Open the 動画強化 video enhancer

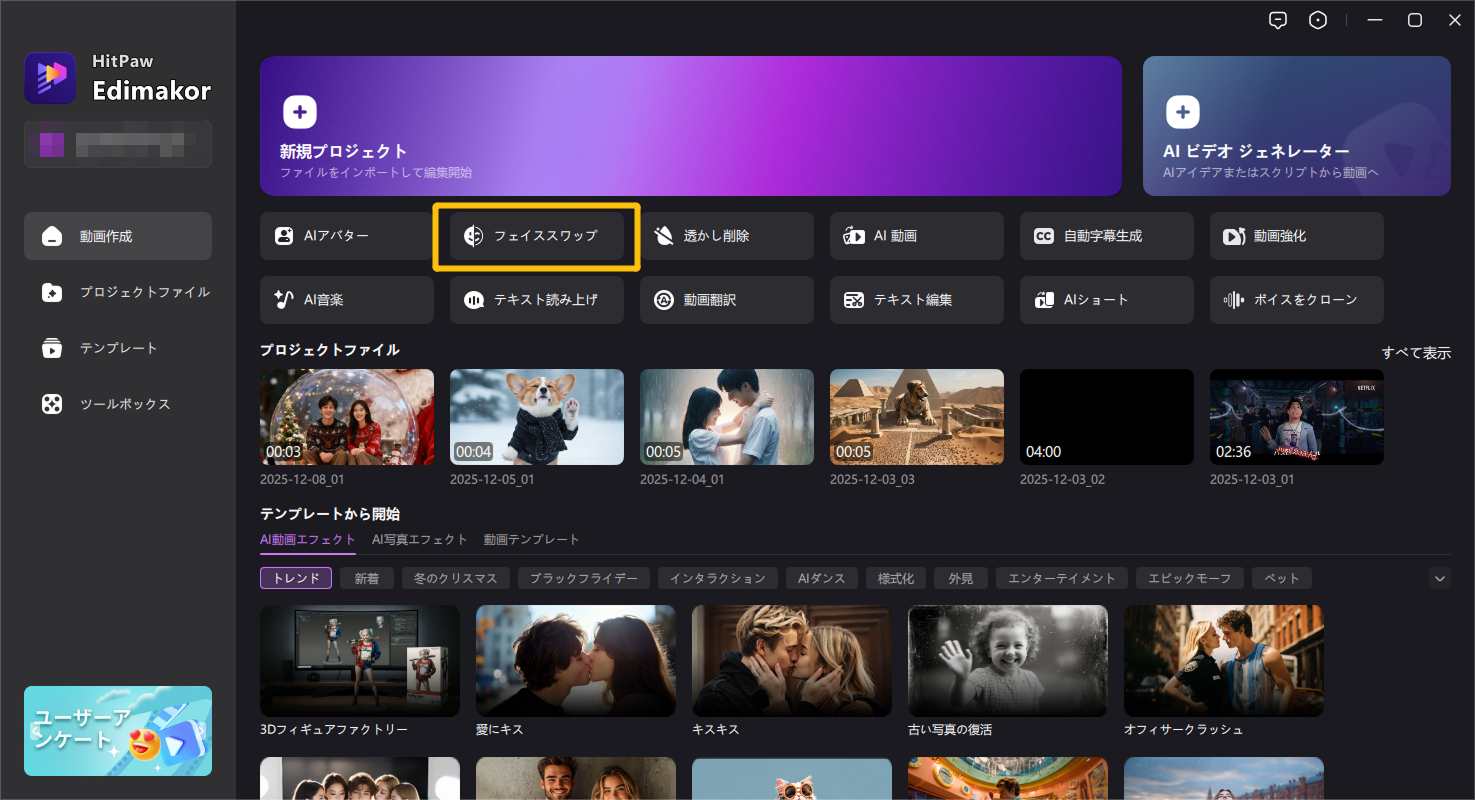click(x=1296, y=236)
